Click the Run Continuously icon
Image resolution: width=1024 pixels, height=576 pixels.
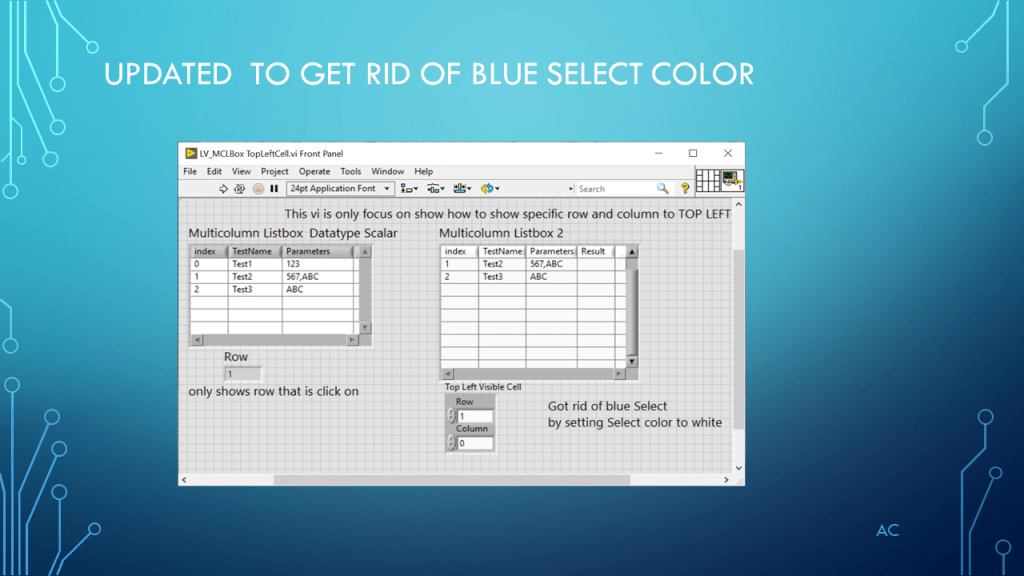[240, 188]
